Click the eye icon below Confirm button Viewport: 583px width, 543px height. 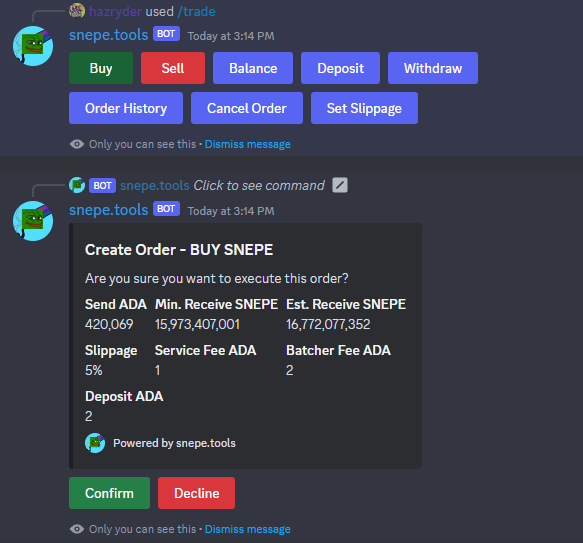point(77,529)
